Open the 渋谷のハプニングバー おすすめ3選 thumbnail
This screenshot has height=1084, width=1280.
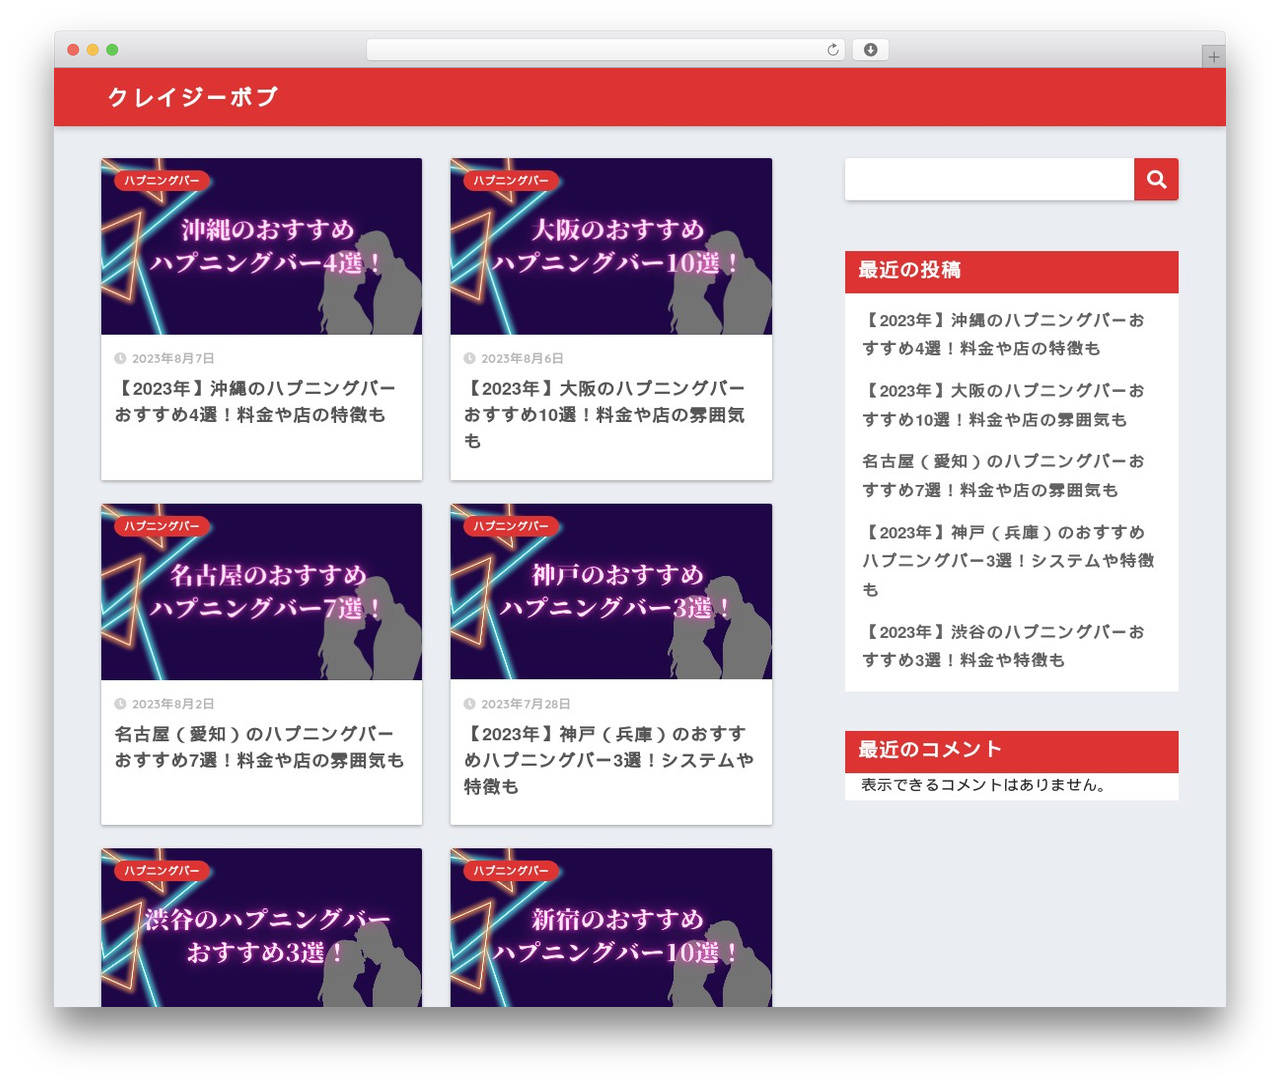click(x=261, y=928)
